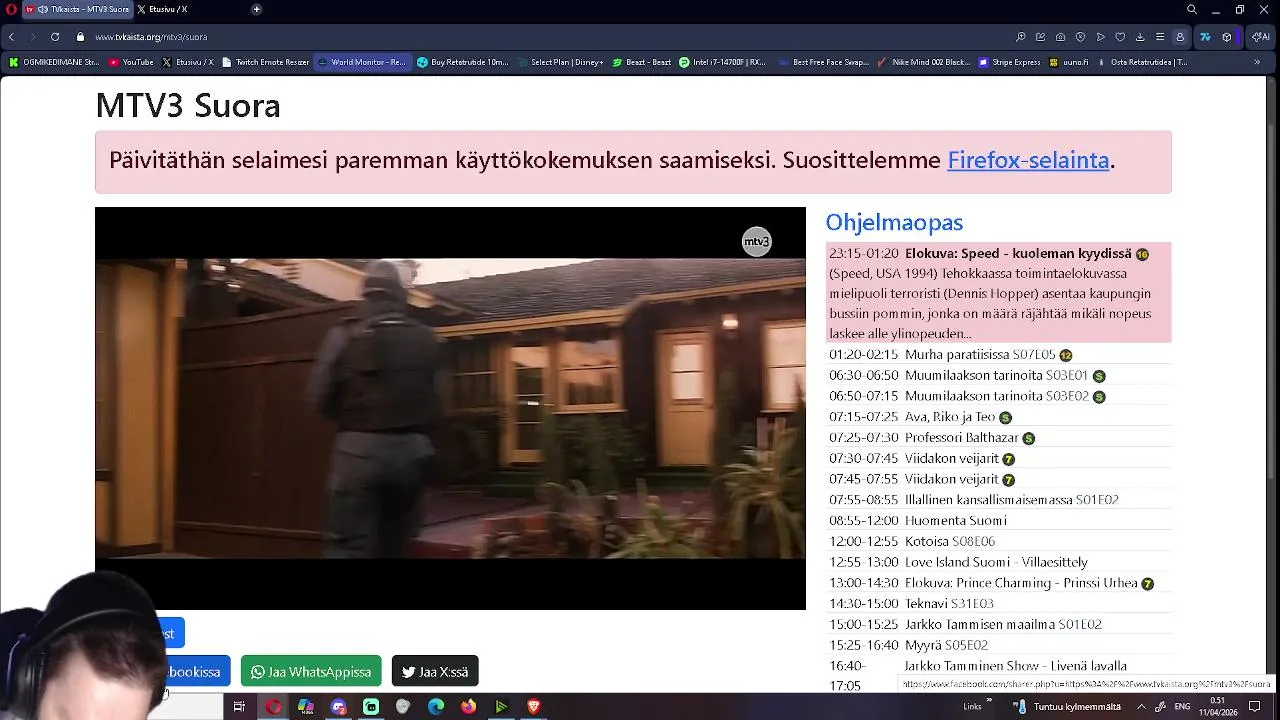Click the TV extension icon in toolbar
1280x720 pixels.
(x=1205, y=37)
